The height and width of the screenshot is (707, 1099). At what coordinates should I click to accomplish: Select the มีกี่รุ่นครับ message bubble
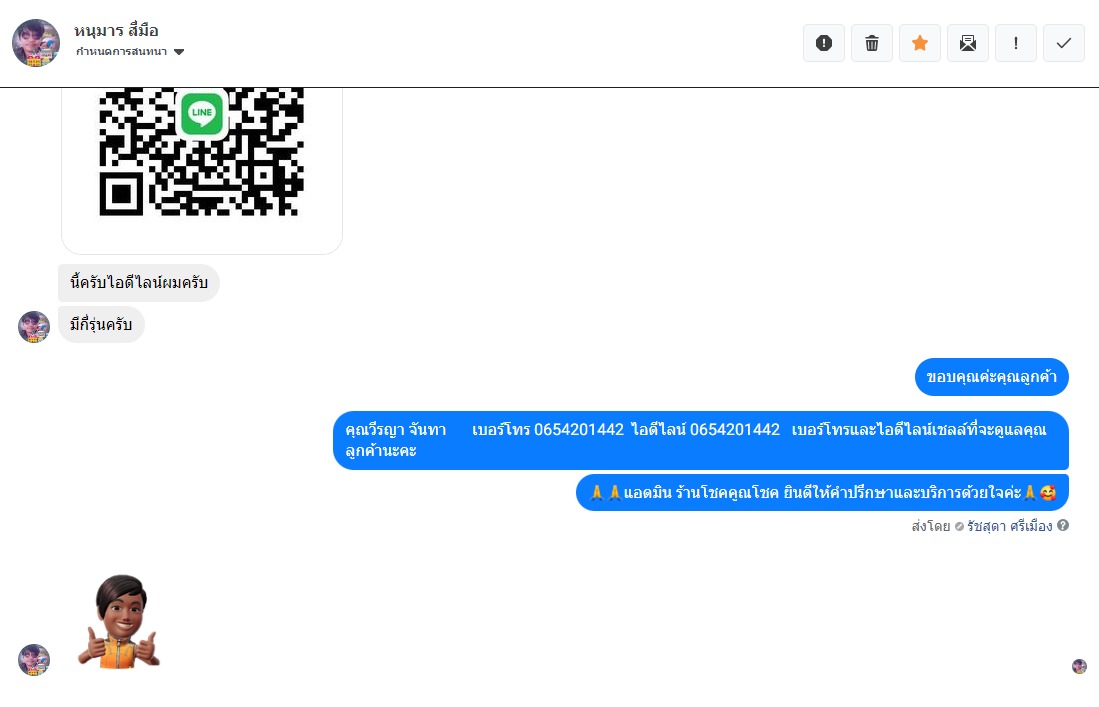[101, 324]
